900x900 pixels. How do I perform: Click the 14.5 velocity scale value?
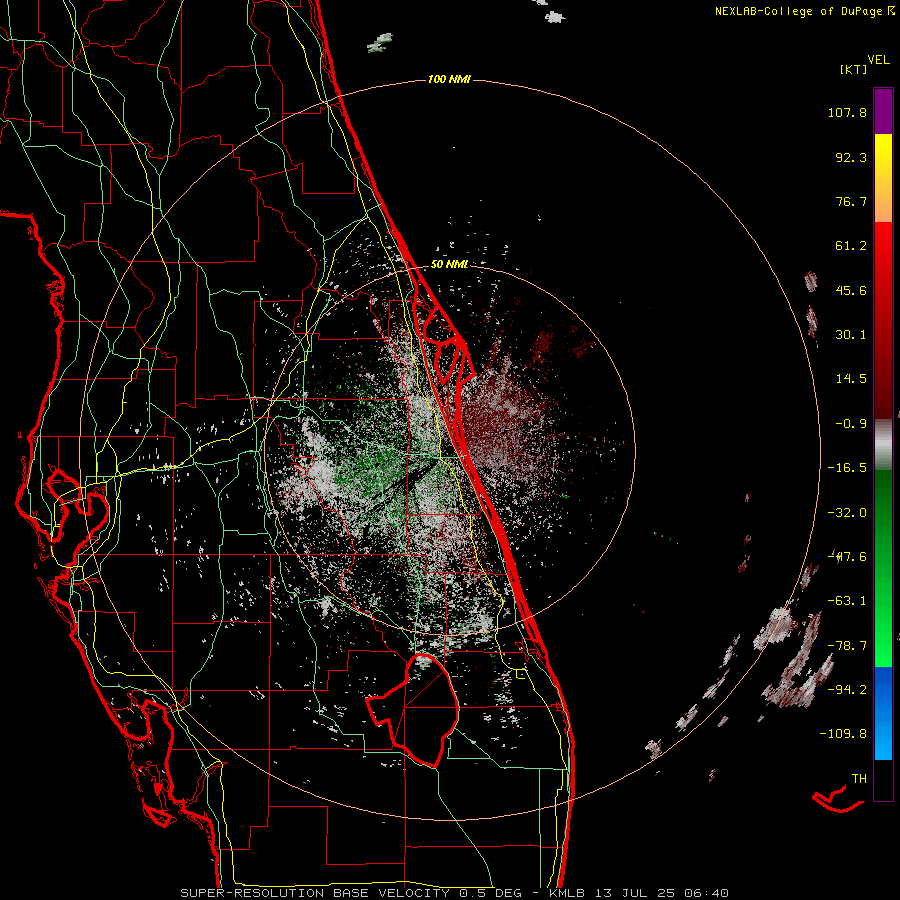point(851,379)
